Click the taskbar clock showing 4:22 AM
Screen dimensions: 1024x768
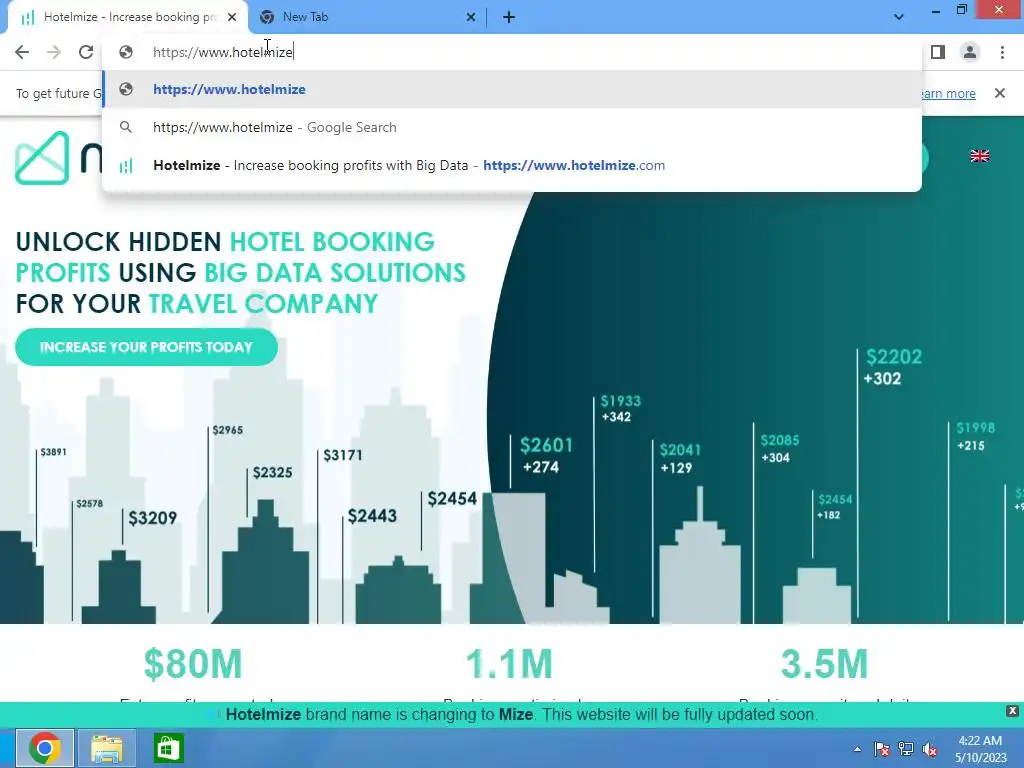[x=980, y=749]
